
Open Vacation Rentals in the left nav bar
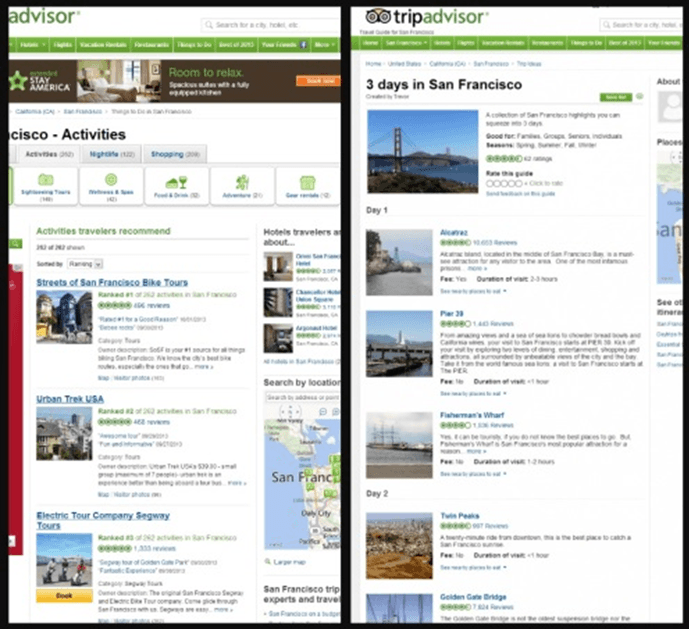click(x=103, y=45)
